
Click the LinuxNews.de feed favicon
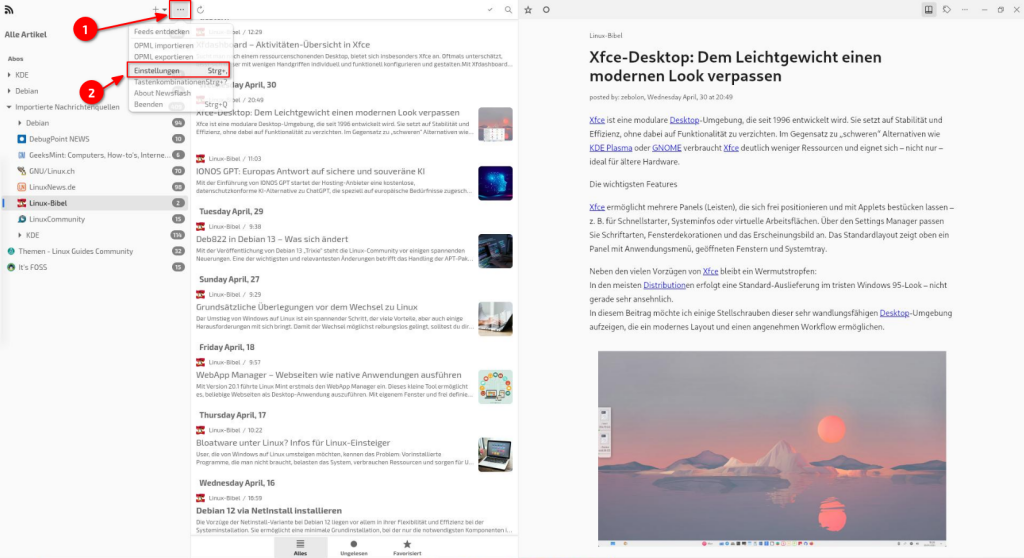pos(22,187)
